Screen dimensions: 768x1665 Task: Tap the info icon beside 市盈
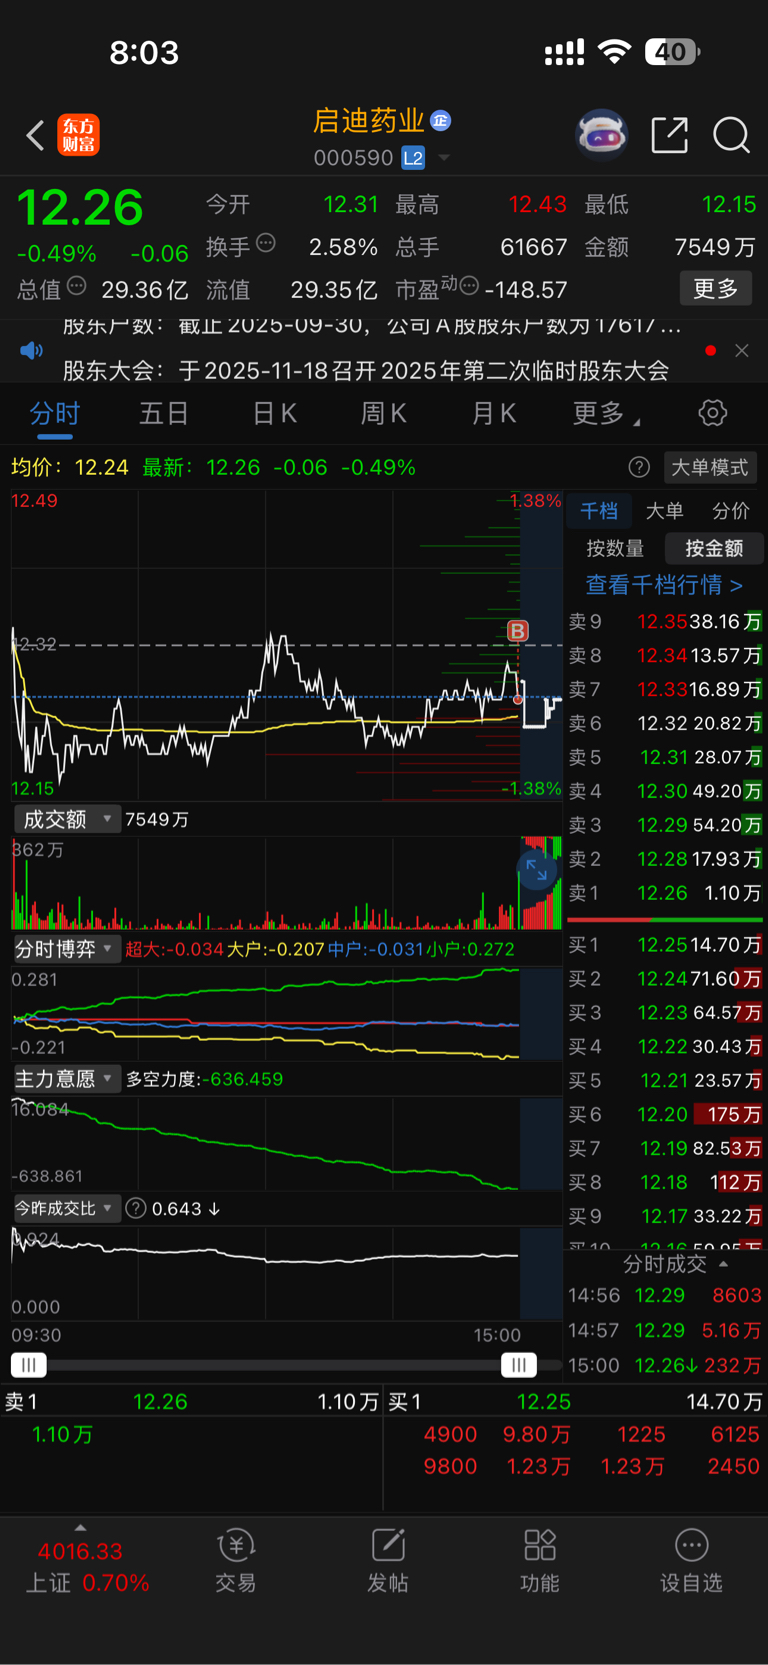coord(469,286)
